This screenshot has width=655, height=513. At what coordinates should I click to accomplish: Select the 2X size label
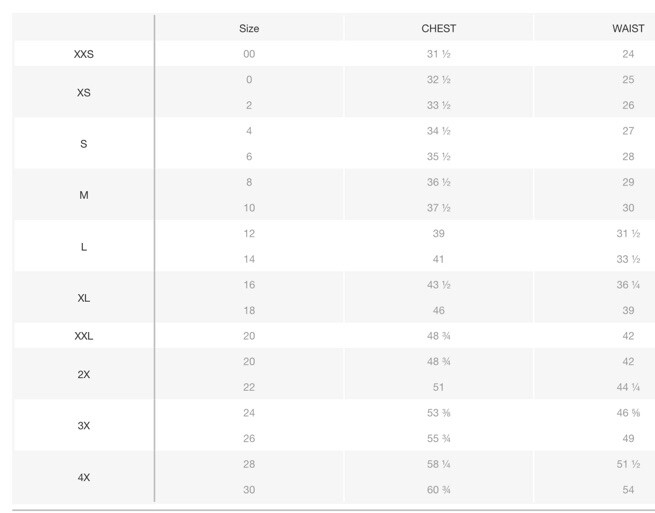click(x=84, y=374)
